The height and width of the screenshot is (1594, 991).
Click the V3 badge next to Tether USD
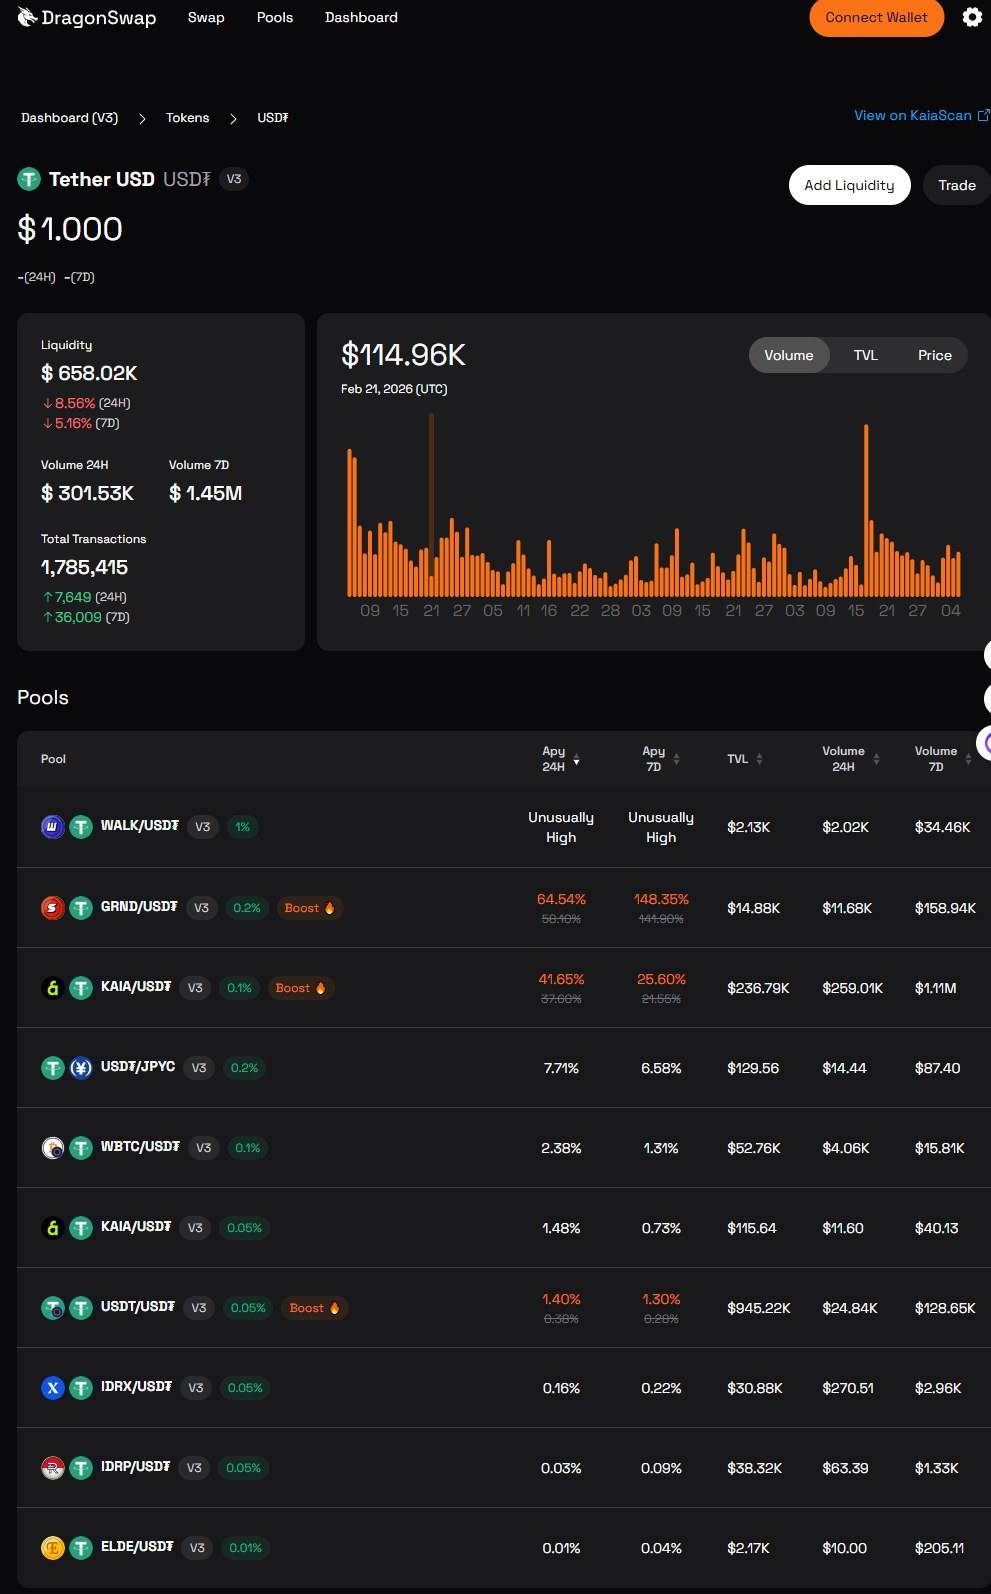(234, 179)
